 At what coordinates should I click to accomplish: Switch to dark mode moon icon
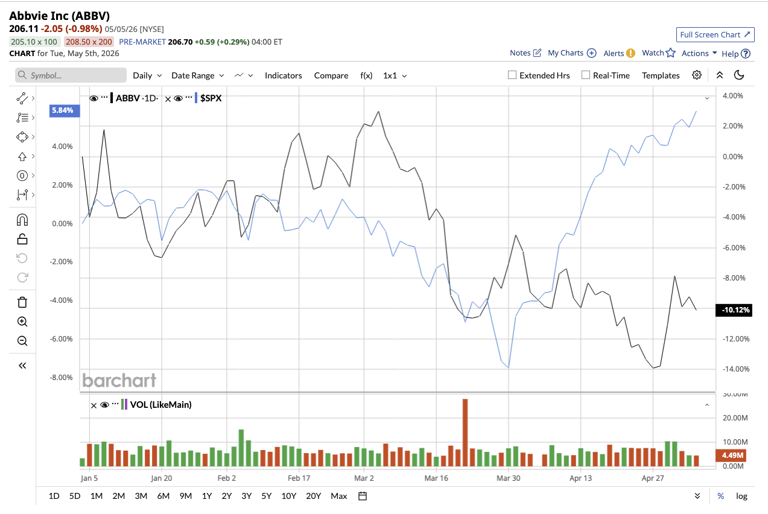click(739, 75)
